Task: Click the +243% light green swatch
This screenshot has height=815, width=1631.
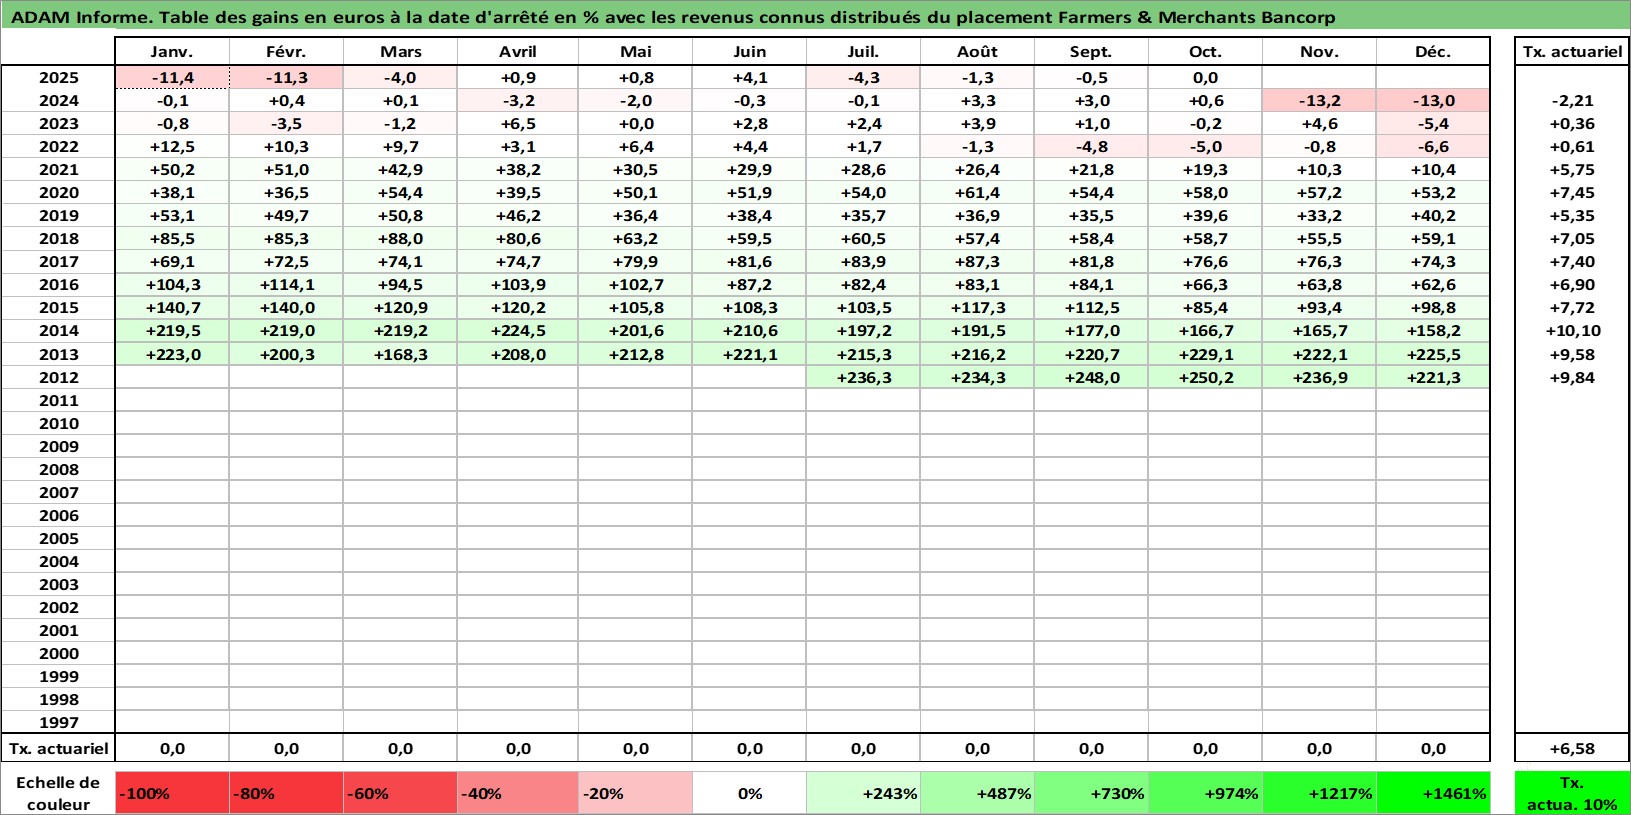Action: coord(863,792)
